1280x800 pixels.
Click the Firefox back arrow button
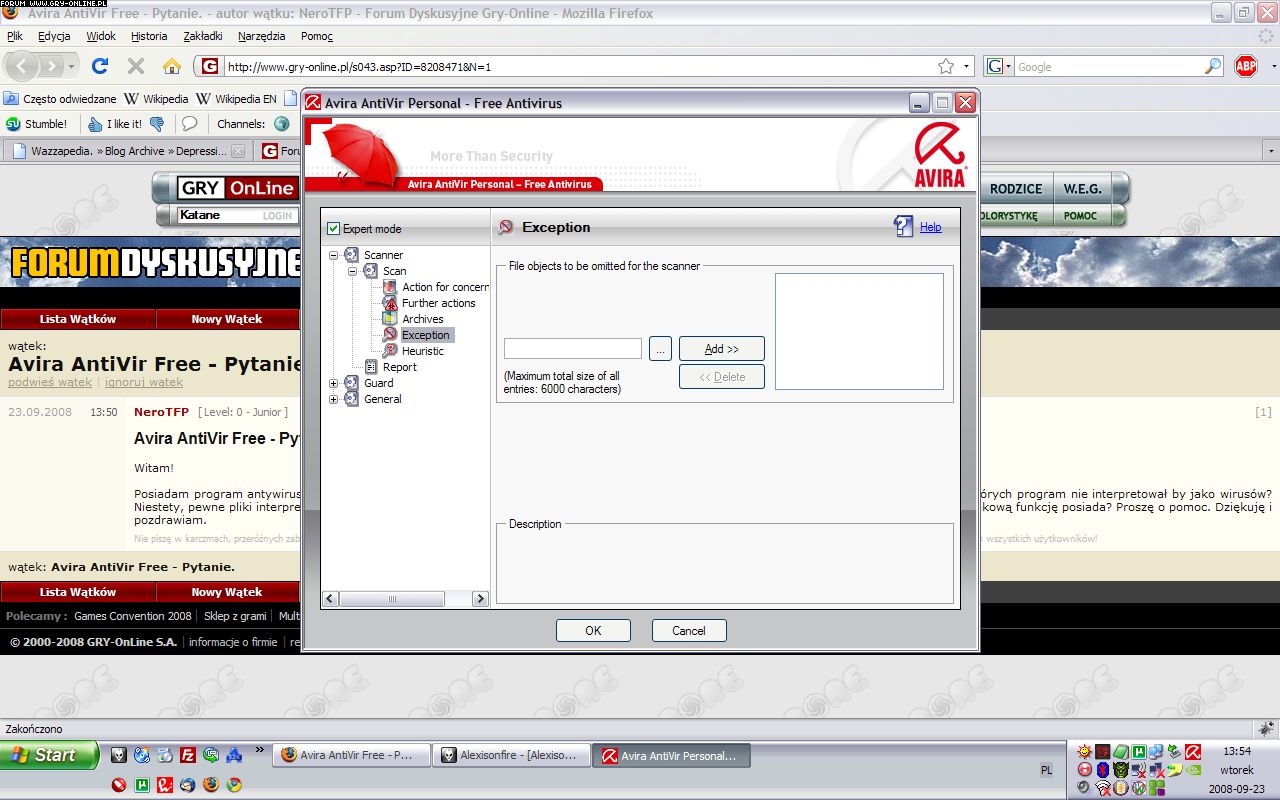[22, 67]
